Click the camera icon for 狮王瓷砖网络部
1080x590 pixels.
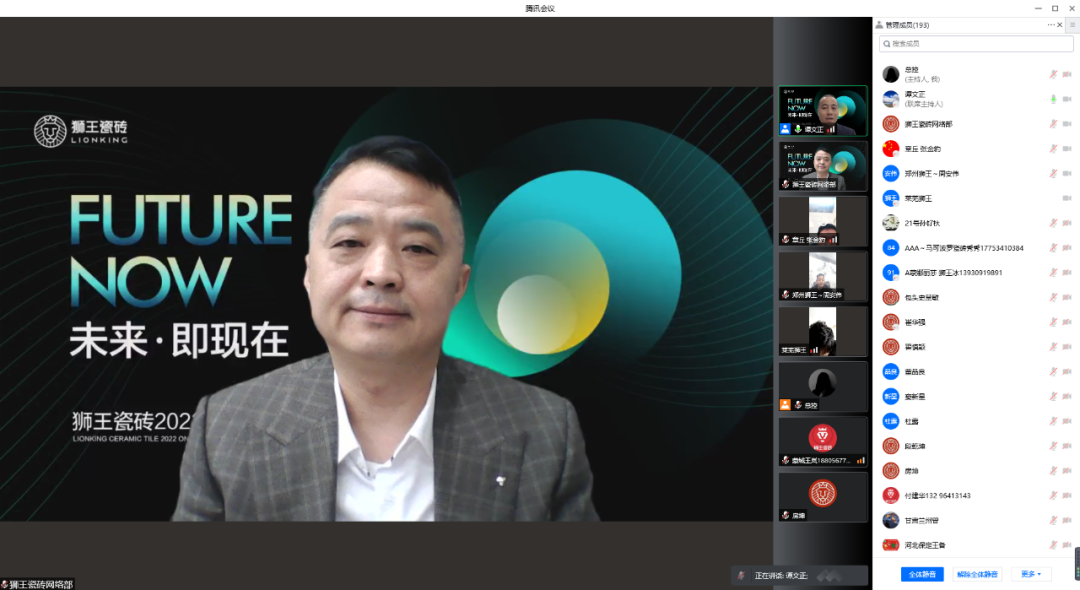click(1066, 124)
